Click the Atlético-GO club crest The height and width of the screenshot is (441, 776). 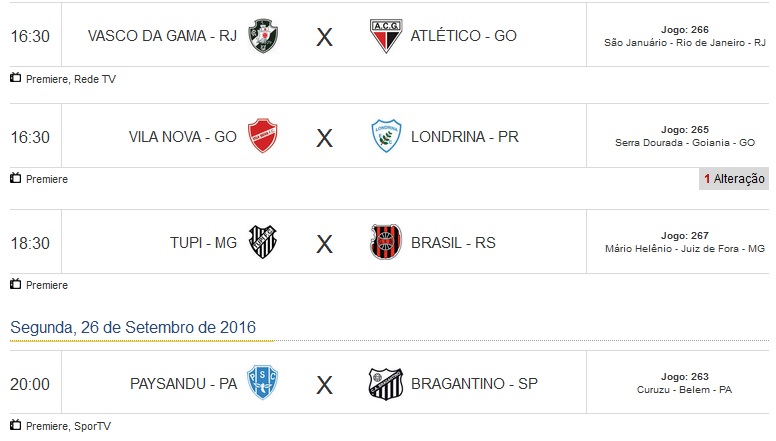(385, 36)
